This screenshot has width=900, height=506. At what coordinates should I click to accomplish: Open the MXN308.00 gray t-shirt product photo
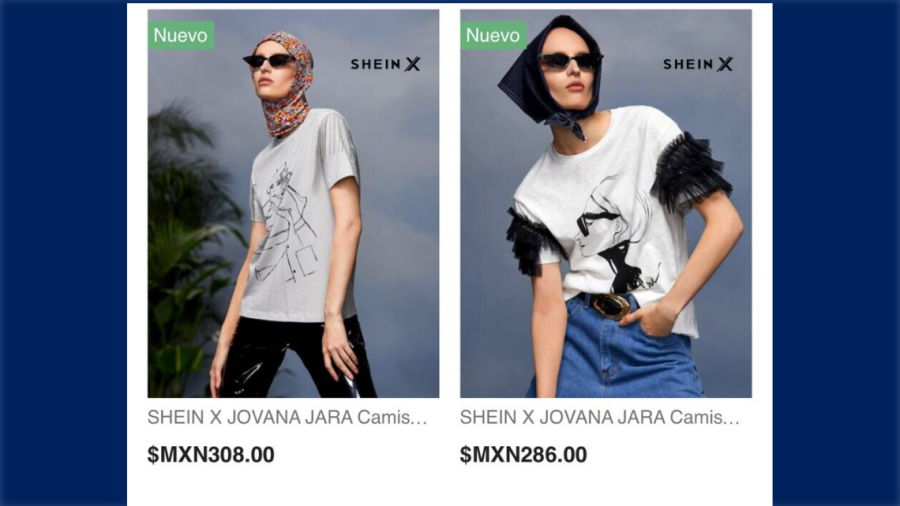293,204
